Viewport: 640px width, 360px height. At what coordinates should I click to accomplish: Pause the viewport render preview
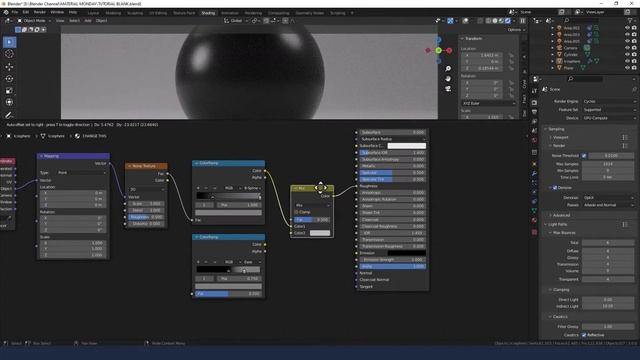click(x=522, y=20)
